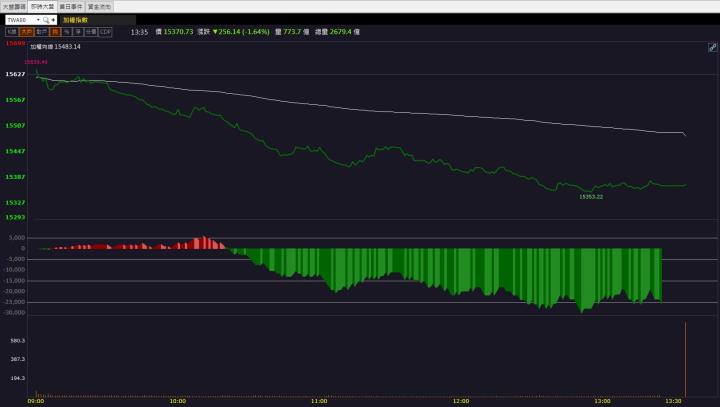720x407 pixels.
Task: Open the 資金流向 tab
Action: pyautogui.click(x=99, y=6)
